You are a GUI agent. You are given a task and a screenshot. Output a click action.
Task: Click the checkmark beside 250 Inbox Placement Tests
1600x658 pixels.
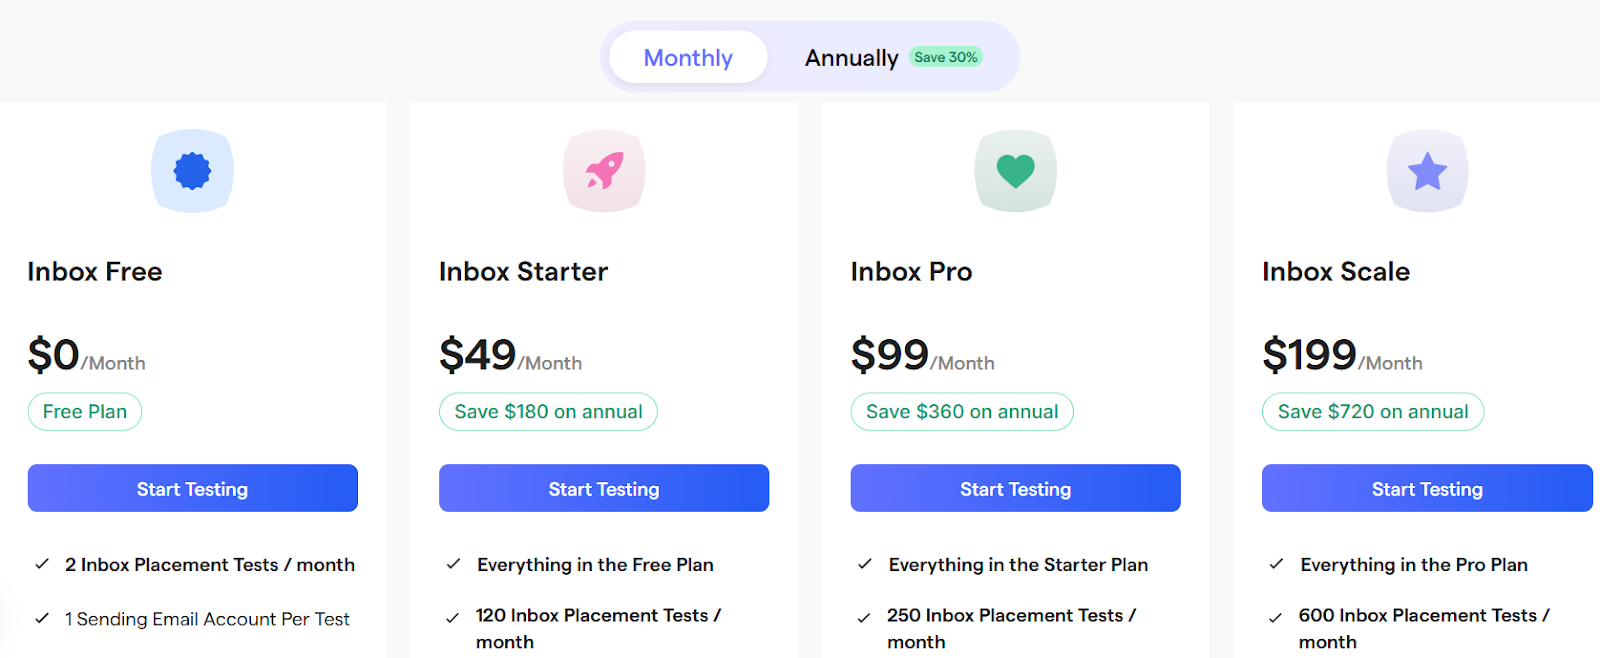(865, 615)
